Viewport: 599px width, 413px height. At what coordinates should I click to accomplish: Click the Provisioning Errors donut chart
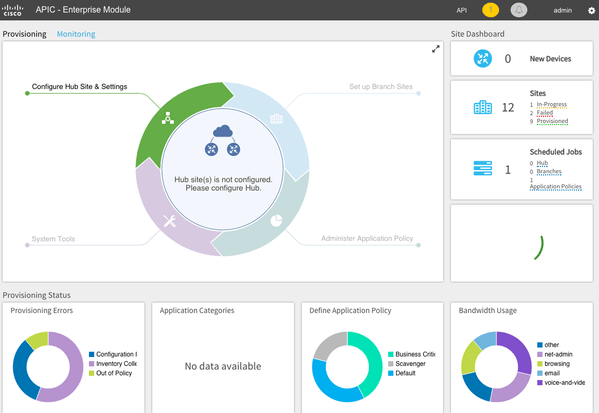48,367
